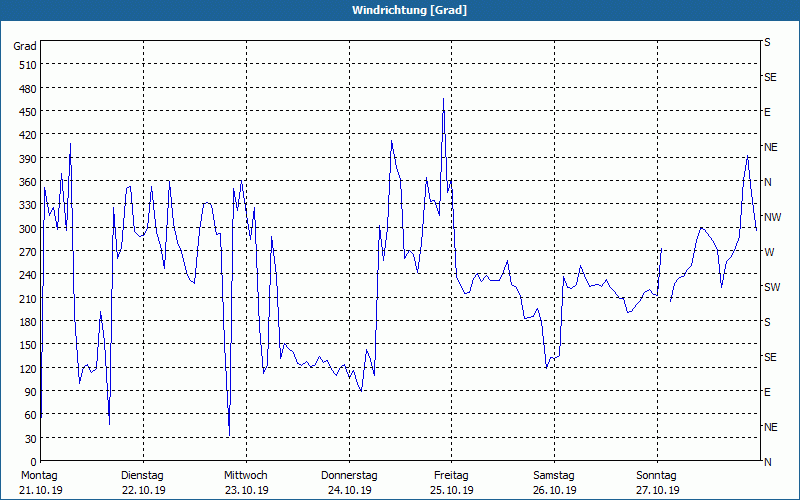Click the E compass label beside 90 gridline
This screenshot has width=800, height=500.
[767, 392]
